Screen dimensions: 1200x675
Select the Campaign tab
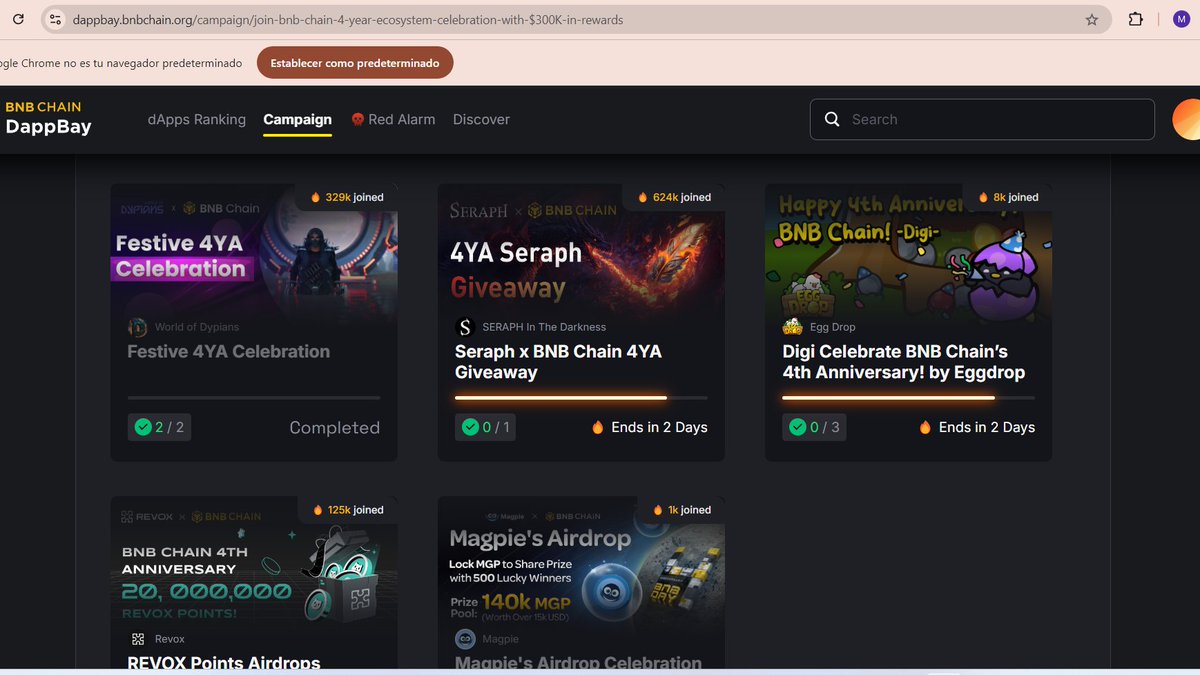pyautogui.click(x=298, y=119)
